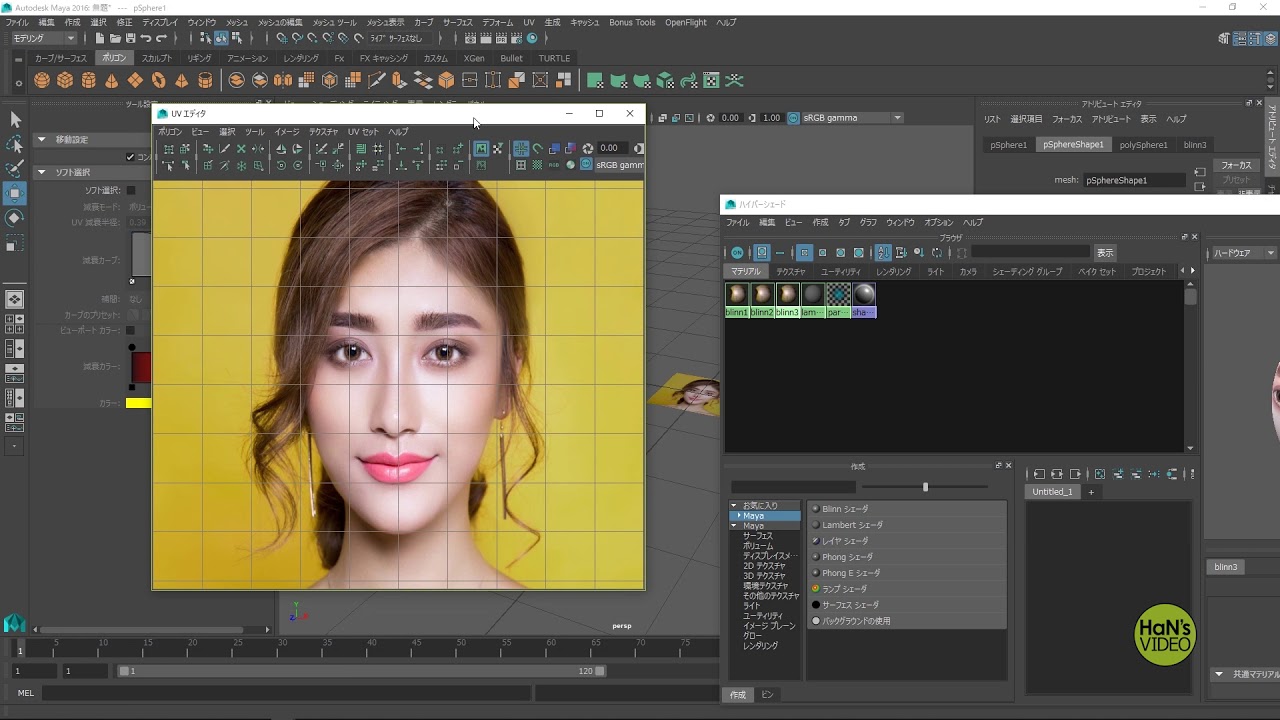The height and width of the screenshot is (720, 1280).
Task: Toggle the checkbox under 移動設定
Action: 130,157
